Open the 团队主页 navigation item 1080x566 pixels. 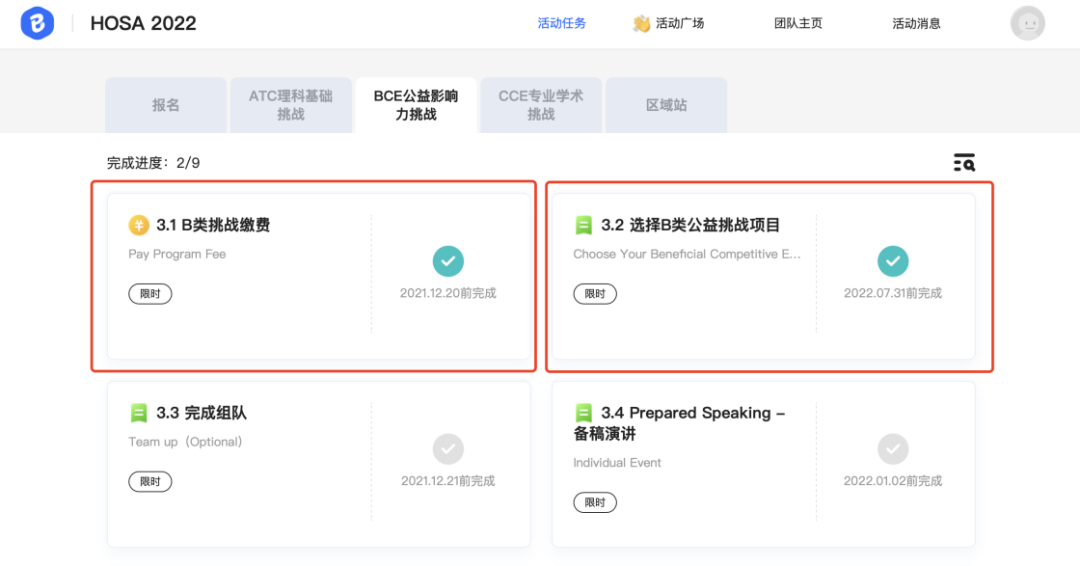tap(798, 23)
